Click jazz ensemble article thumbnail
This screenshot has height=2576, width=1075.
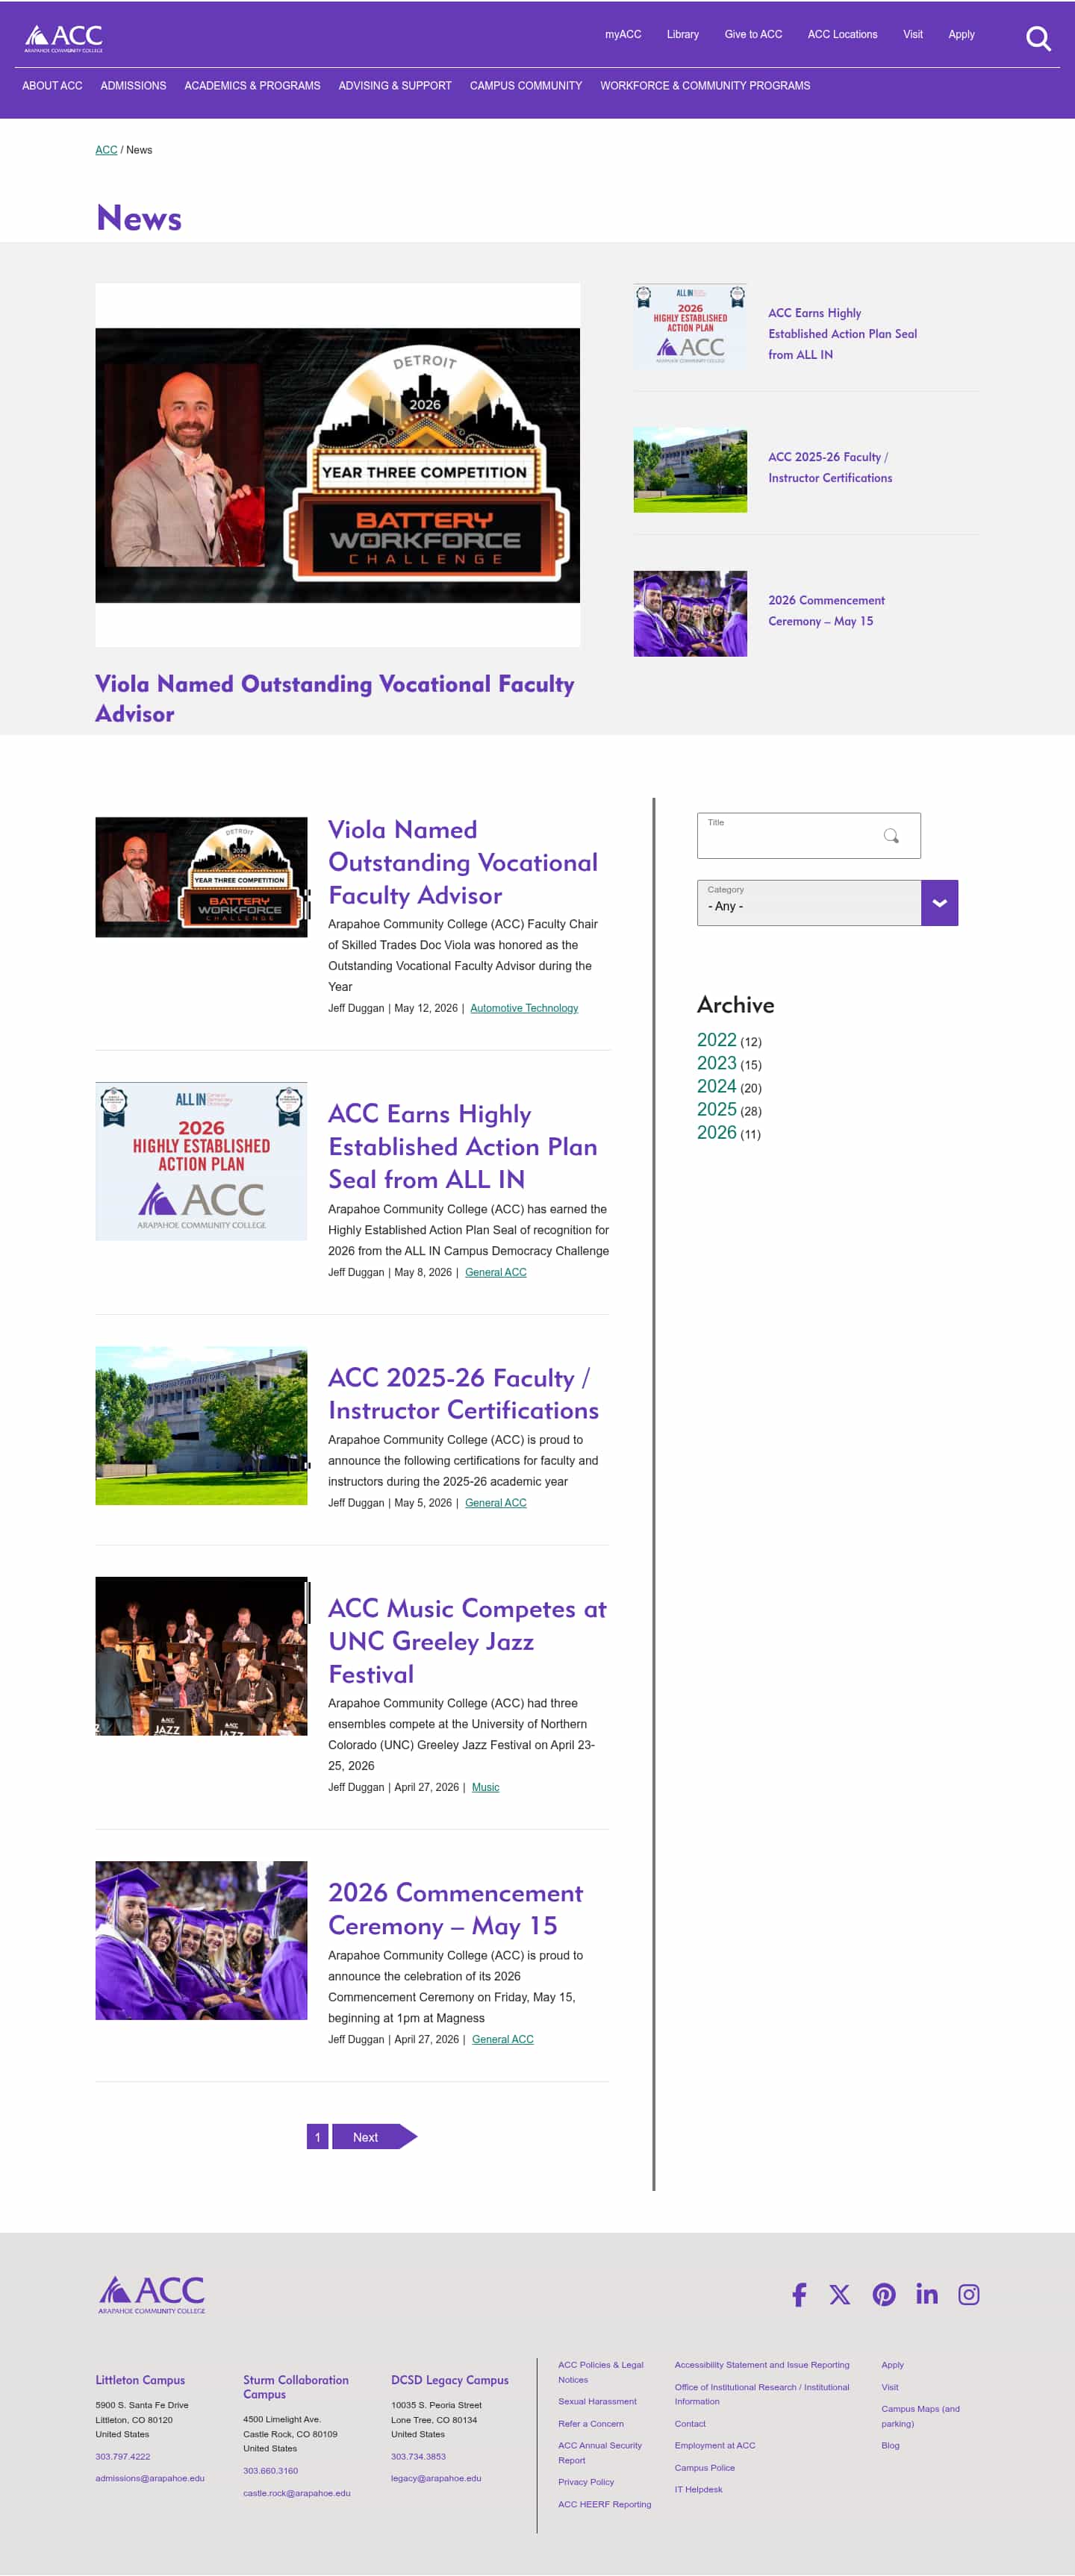pyautogui.click(x=201, y=1656)
